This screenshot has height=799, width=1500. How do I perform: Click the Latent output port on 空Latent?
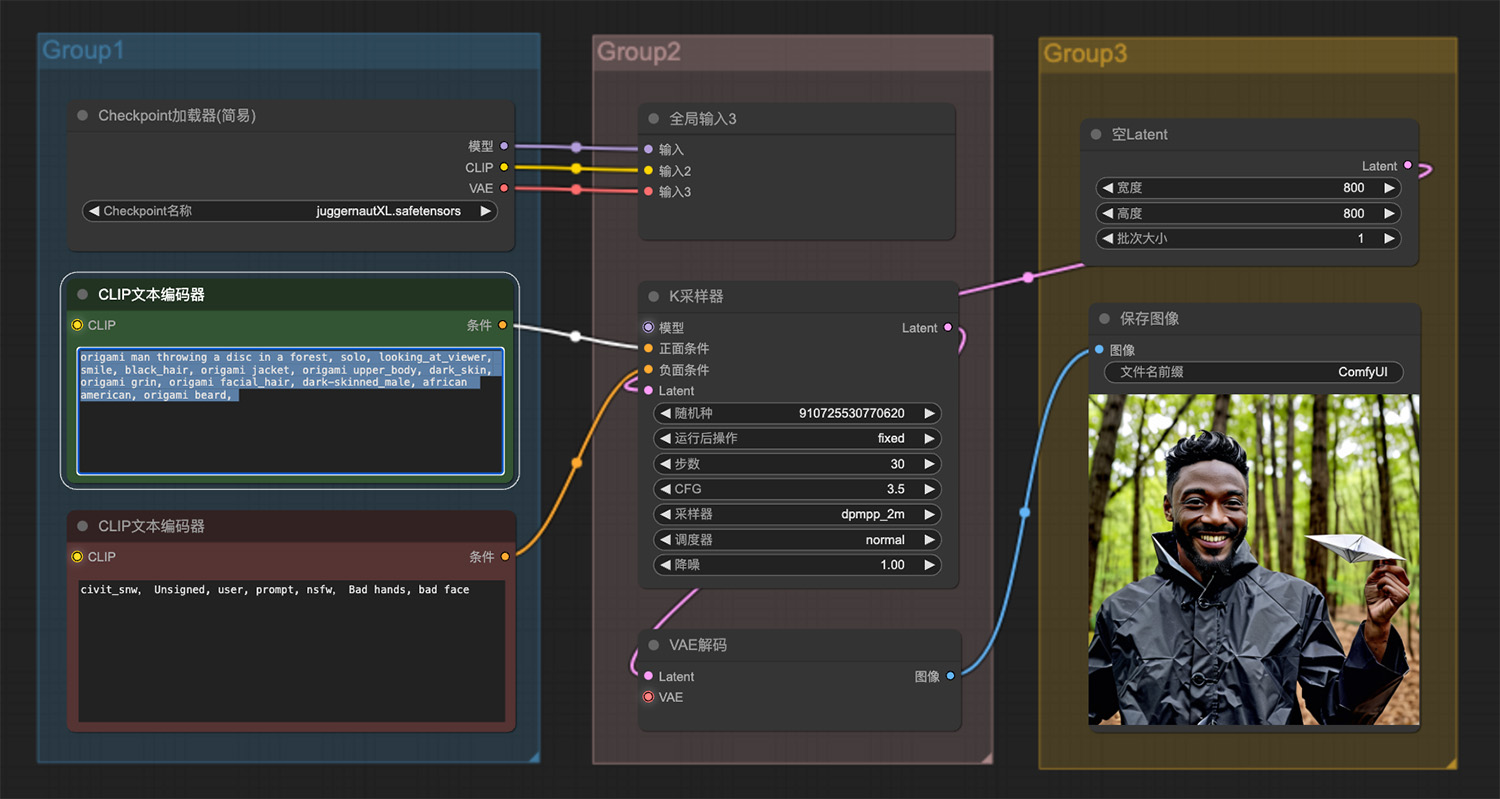1408,165
